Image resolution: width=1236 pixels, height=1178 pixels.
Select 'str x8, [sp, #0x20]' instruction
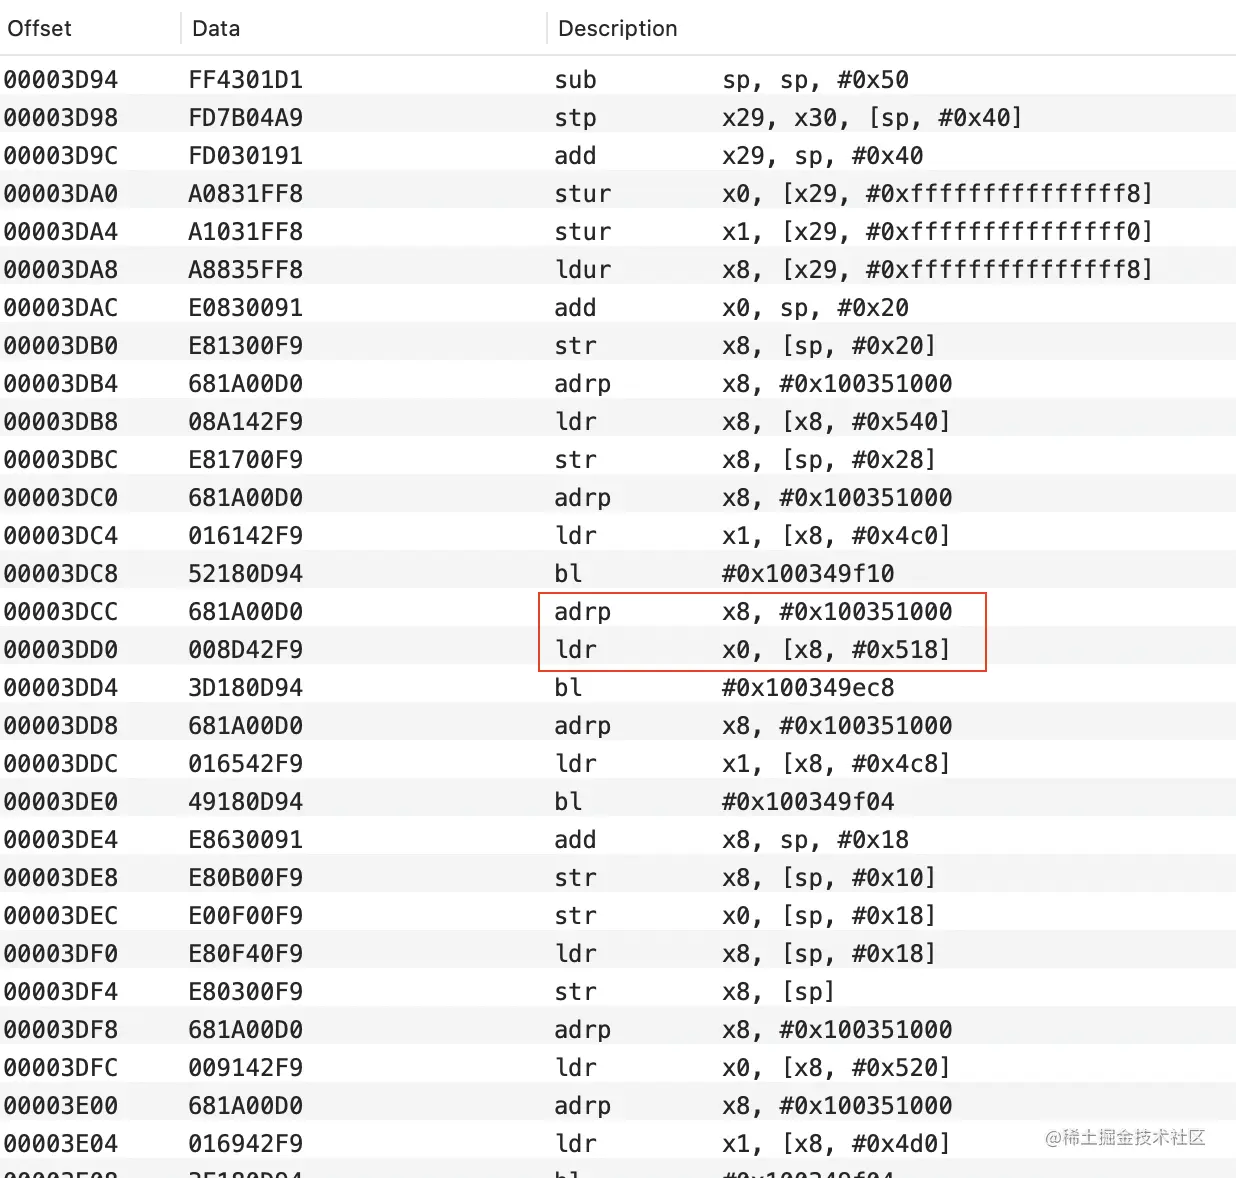tap(745, 346)
